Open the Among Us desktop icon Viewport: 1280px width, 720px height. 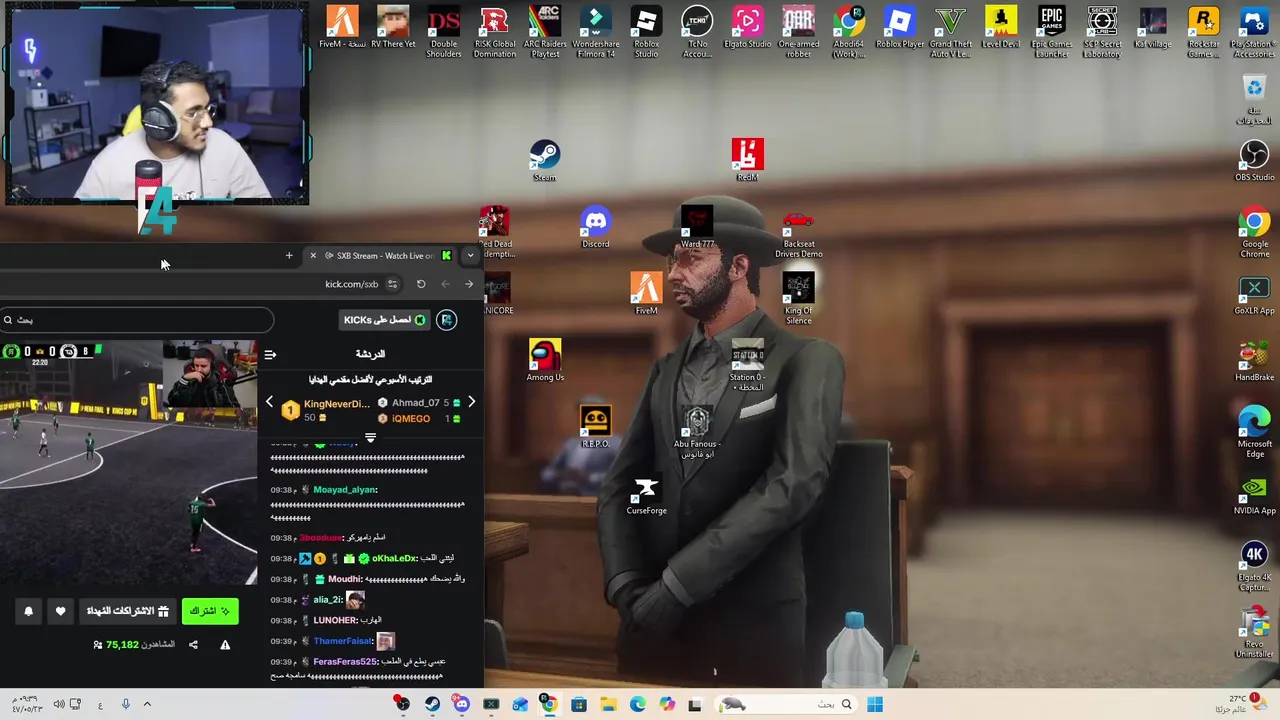545,360
